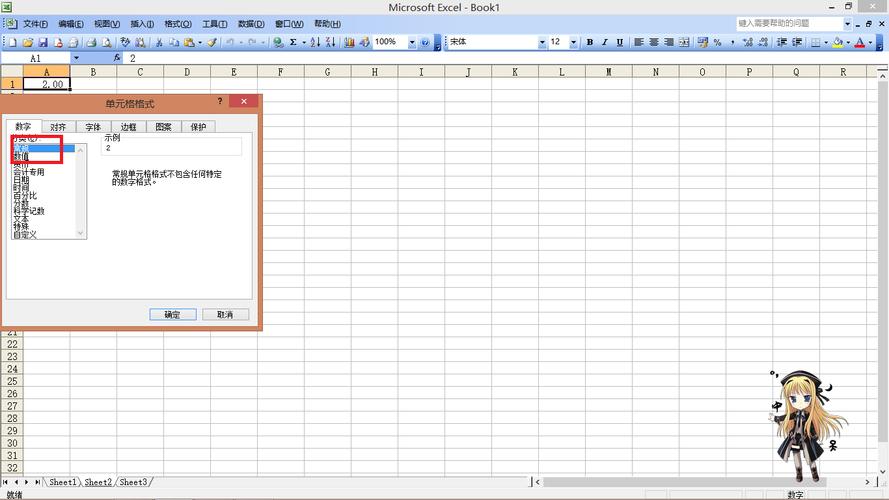Click the 取消 button
Image resolution: width=889 pixels, height=500 pixels.
point(225,315)
